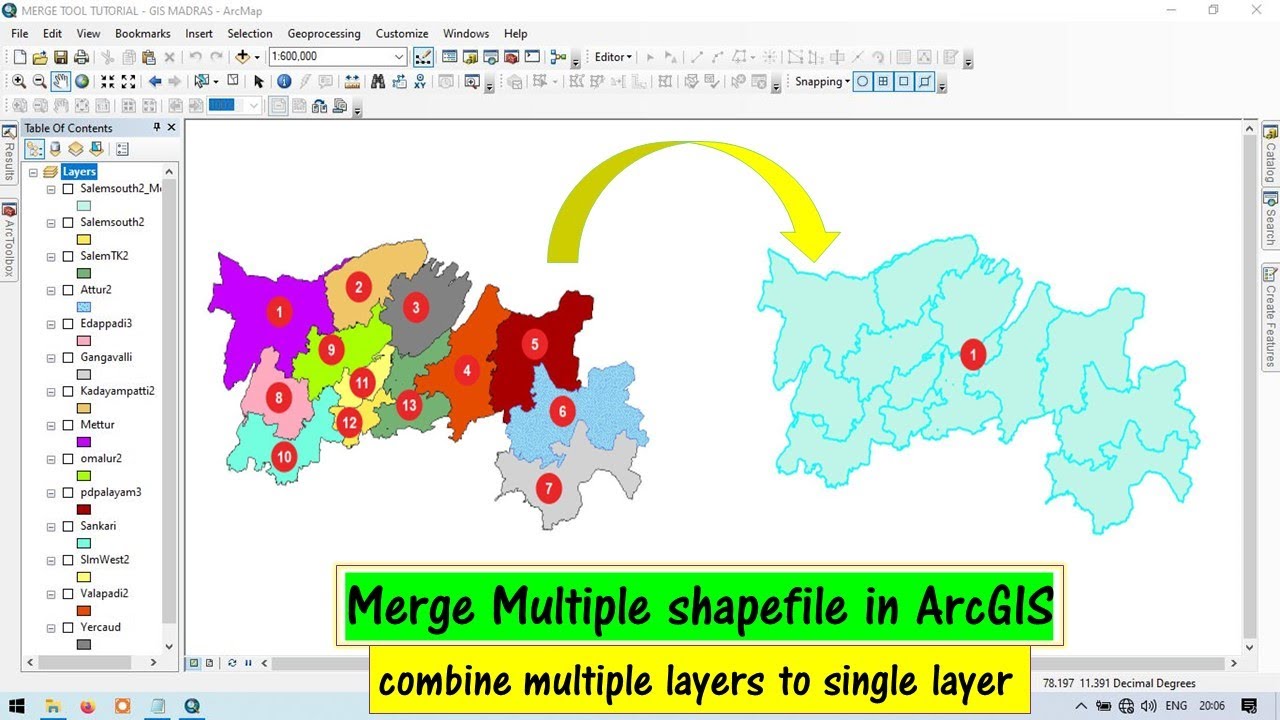
Task: Open the Python window icon
Action: pyautogui.click(x=532, y=57)
